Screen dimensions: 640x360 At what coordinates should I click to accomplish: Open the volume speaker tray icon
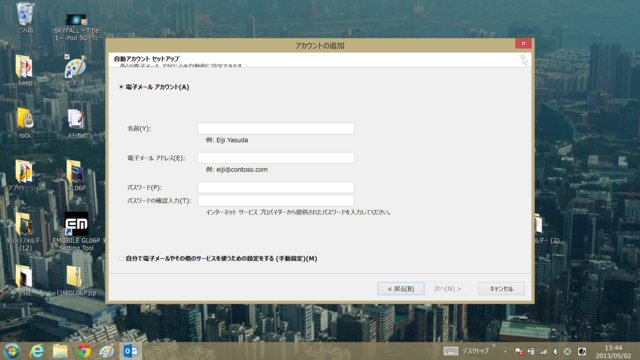tap(555, 351)
